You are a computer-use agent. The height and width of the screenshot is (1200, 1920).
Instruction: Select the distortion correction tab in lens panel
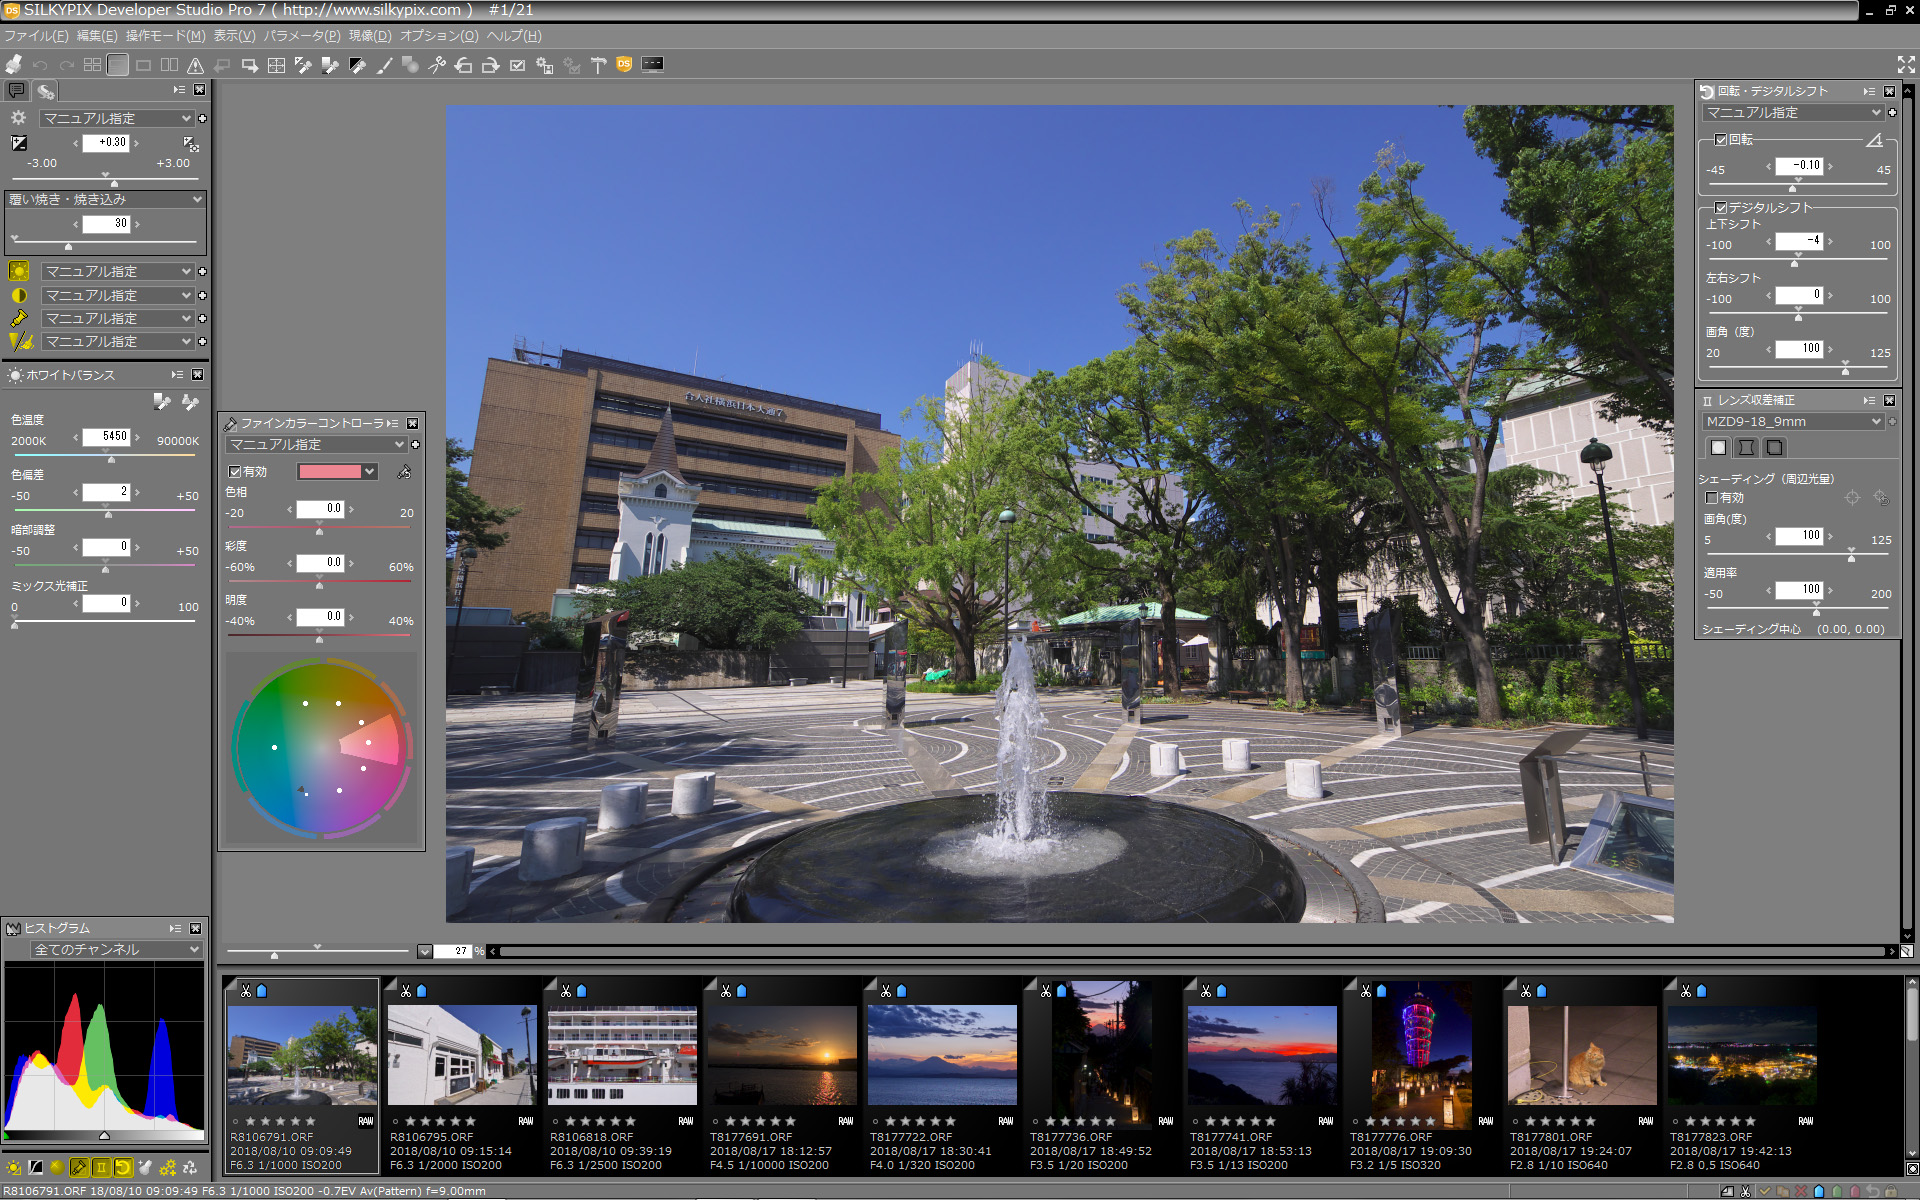coord(1746,447)
